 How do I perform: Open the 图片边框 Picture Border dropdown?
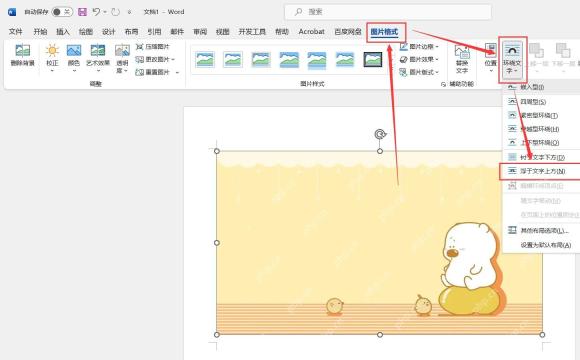pyautogui.click(x=419, y=47)
